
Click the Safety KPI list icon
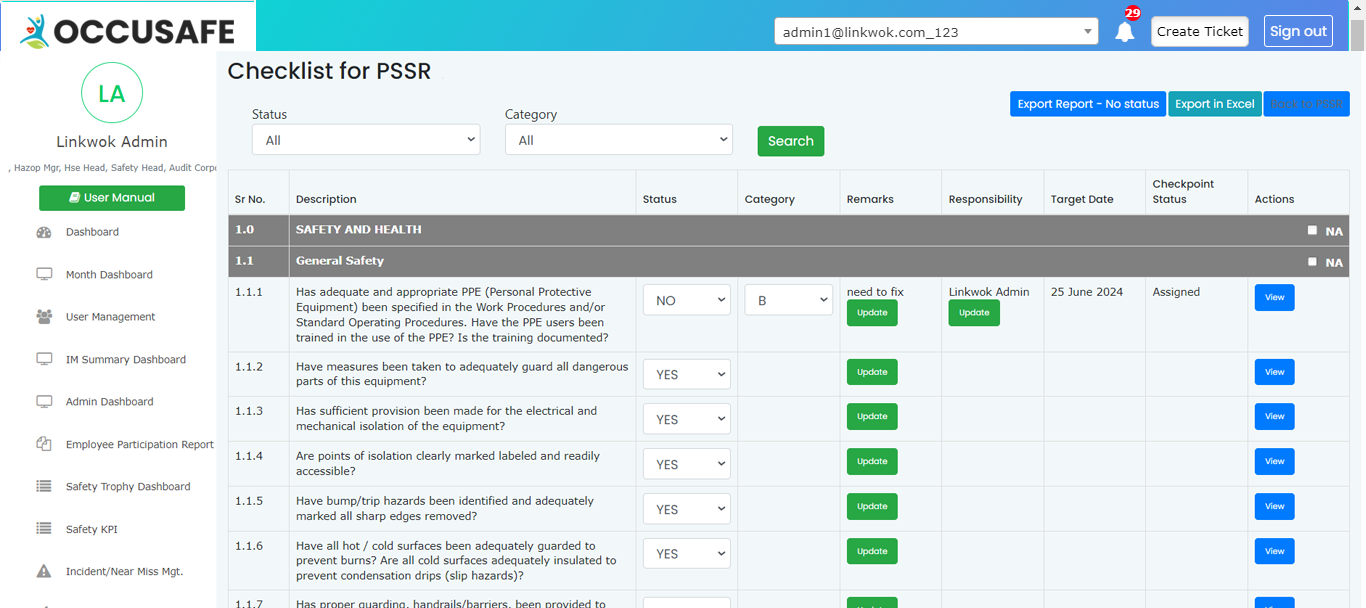coord(44,529)
